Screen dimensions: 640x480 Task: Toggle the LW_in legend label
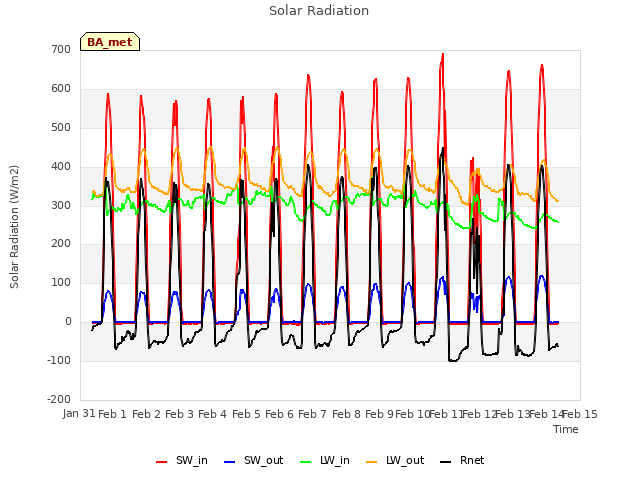pyautogui.click(x=335, y=460)
